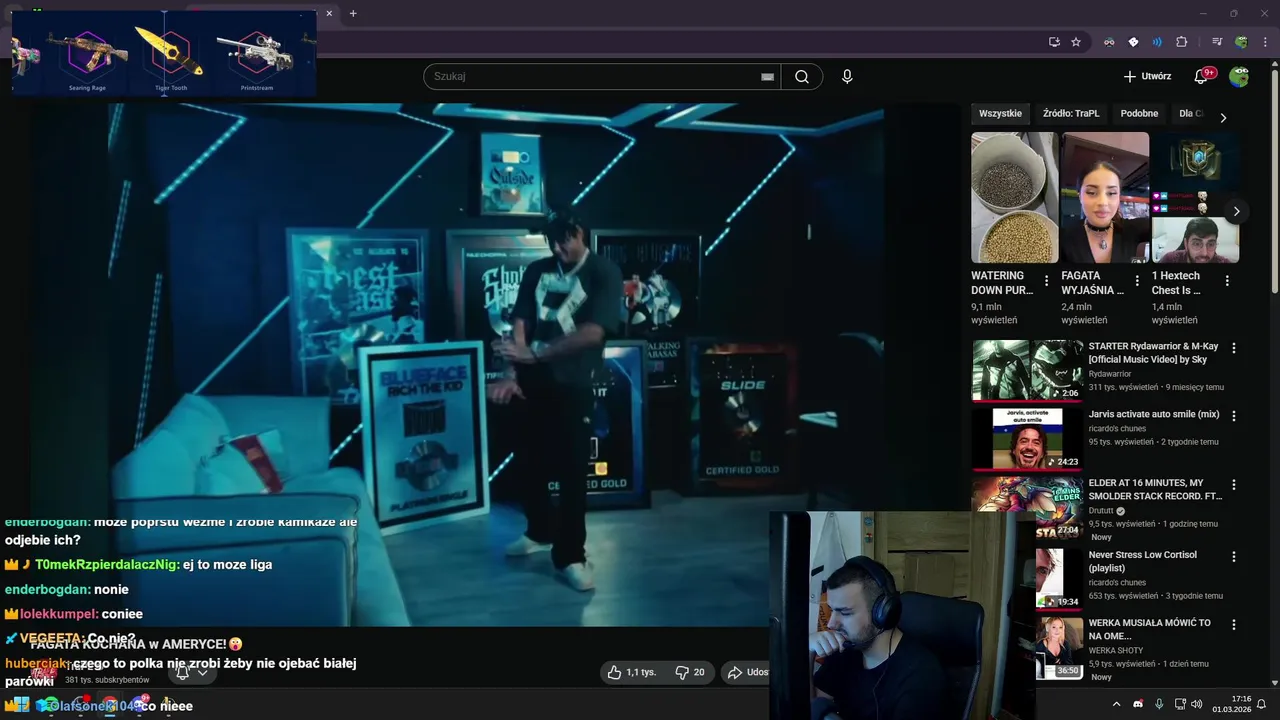The height and width of the screenshot is (720, 1280).
Task: Close the current browser tab
Action: click(x=329, y=13)
